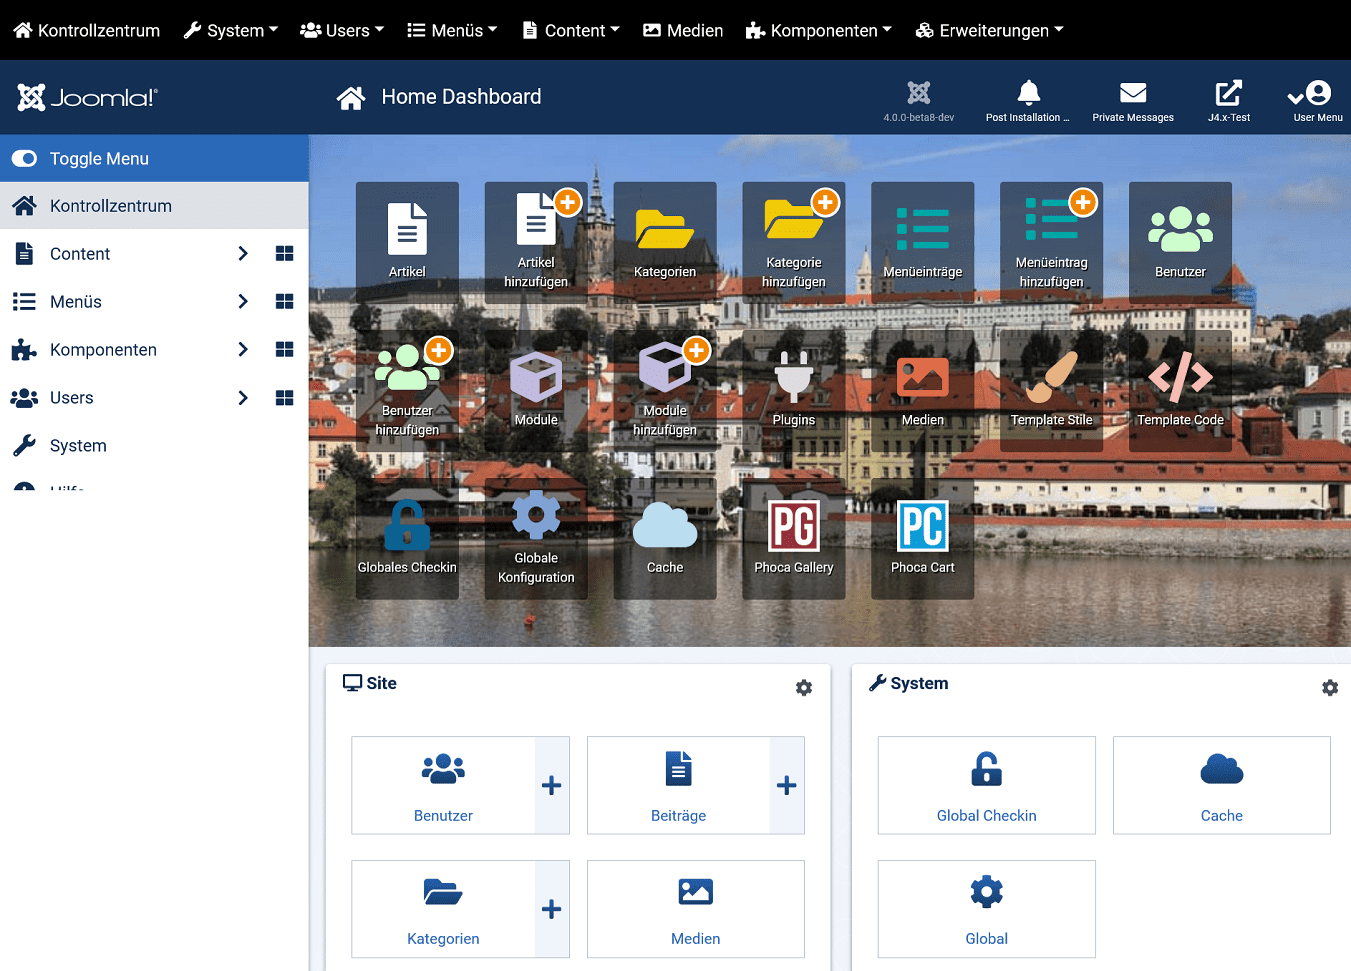Open the User Menu dropdown
This screenshot has width=1351, height=971.
(x=1317, y=100)
